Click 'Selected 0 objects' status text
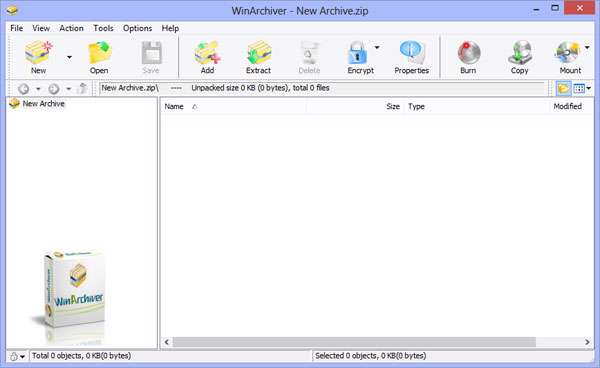 (370, 356)
